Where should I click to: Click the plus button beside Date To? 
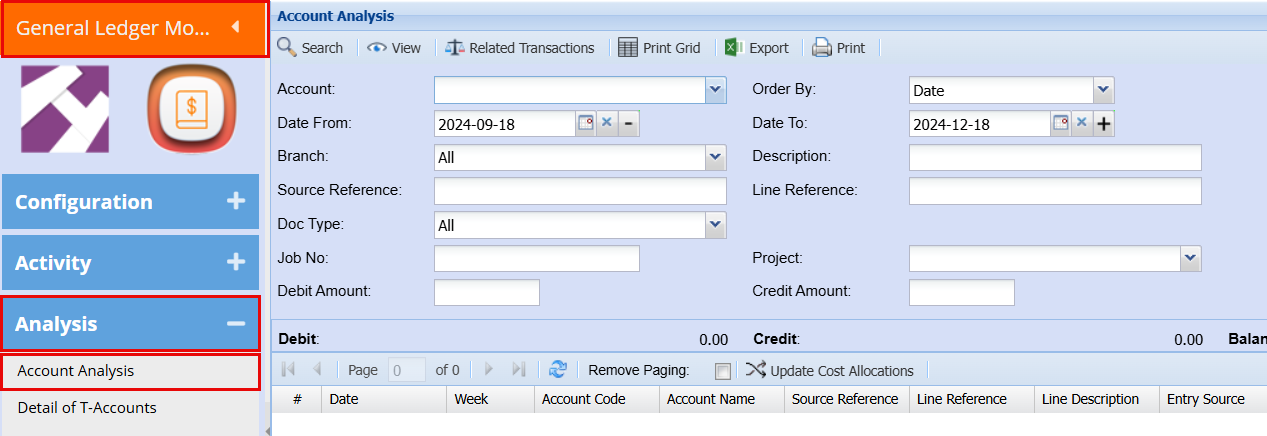coord(1103,123)
